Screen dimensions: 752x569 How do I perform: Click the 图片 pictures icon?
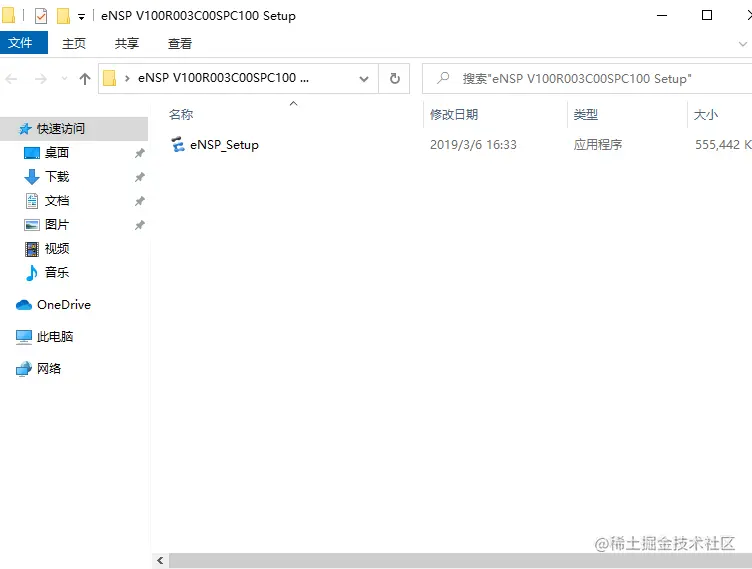pyautogui.click(x=32, y=225)
